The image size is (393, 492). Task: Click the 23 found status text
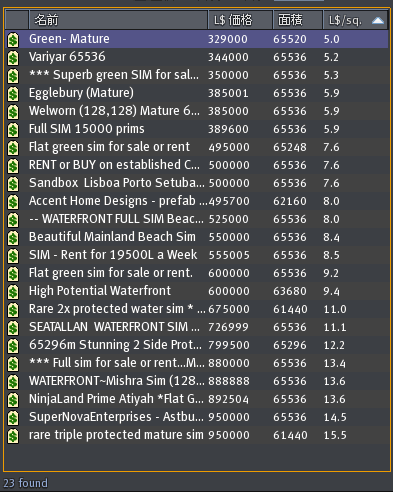tap(25, 483)
